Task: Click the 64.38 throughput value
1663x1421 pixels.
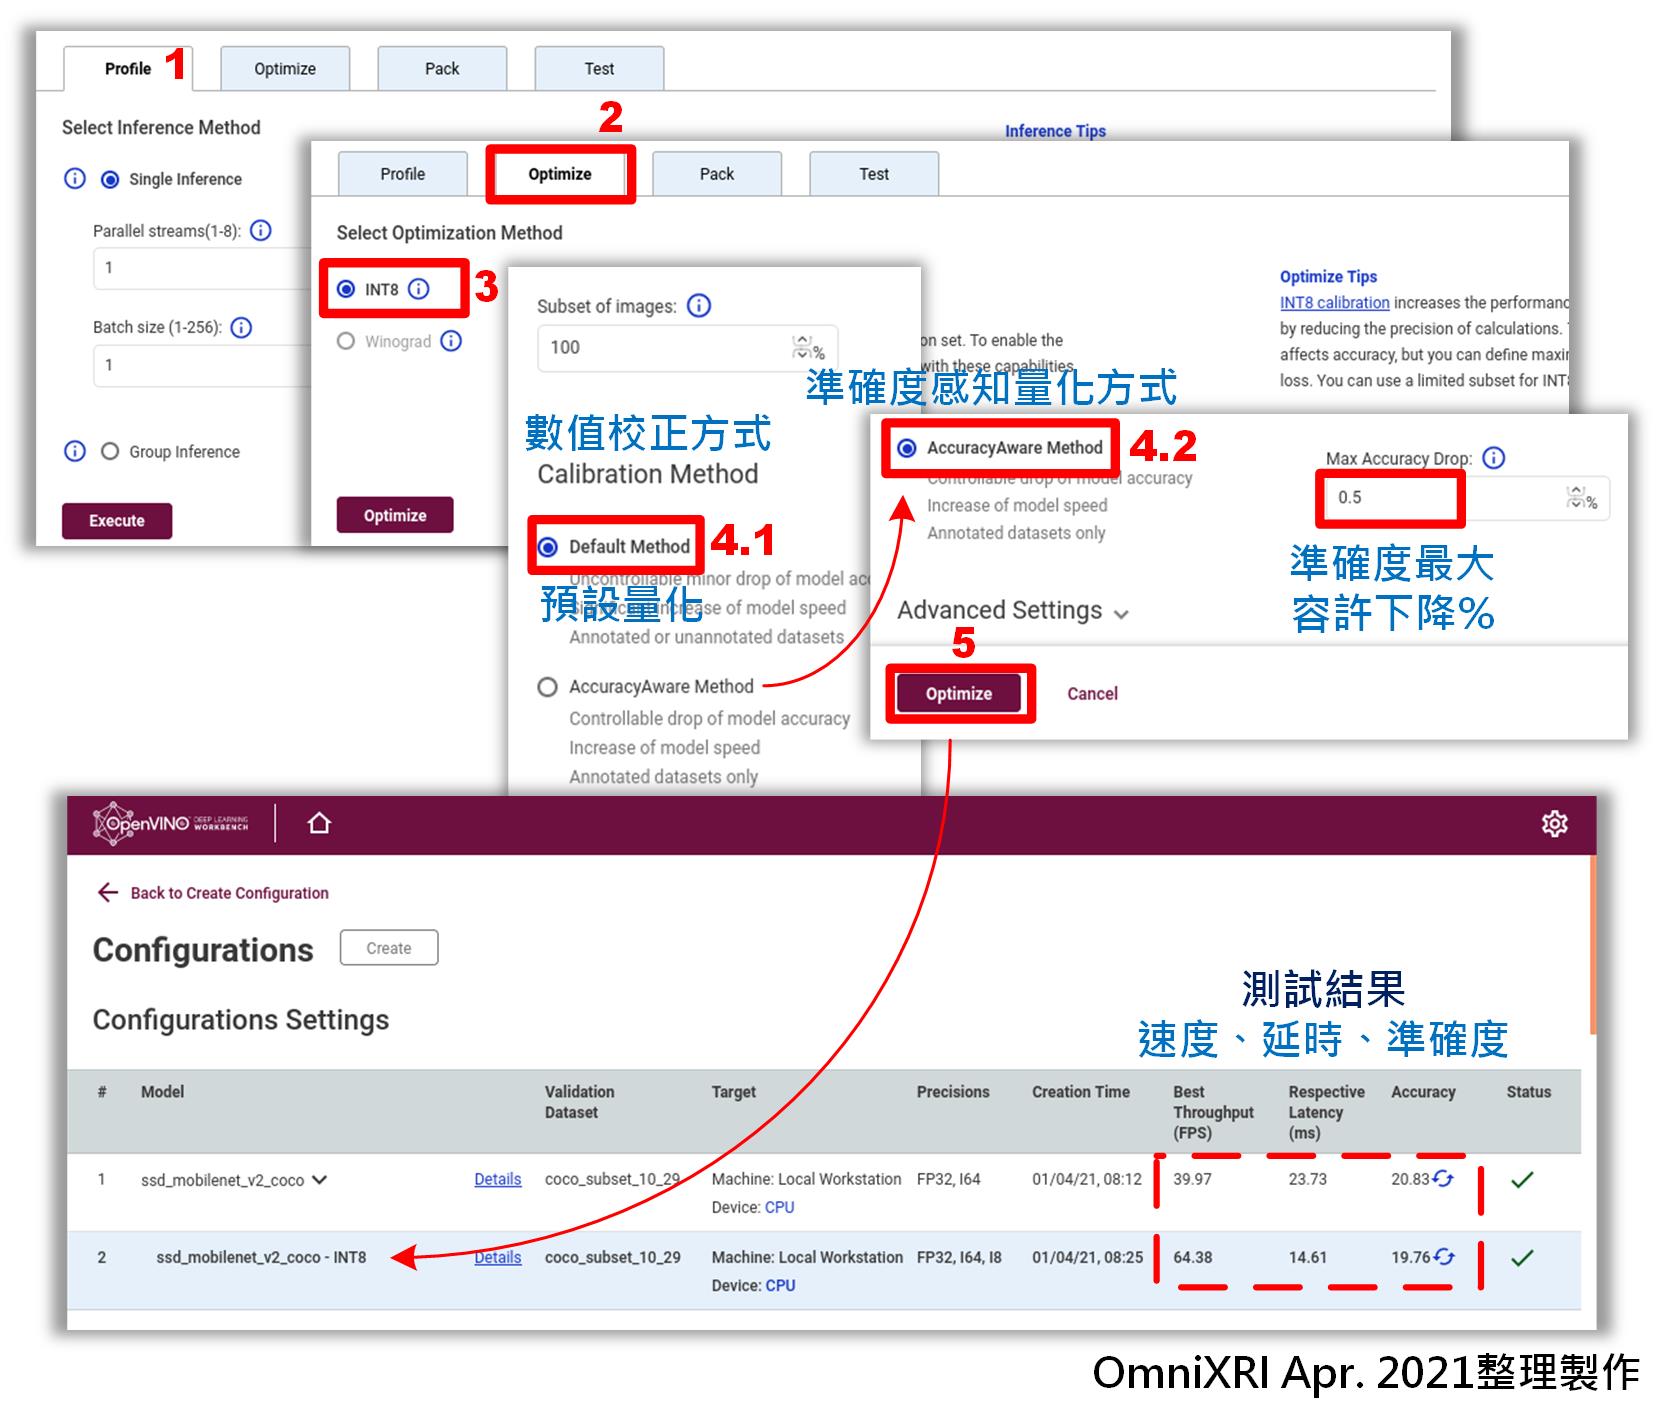Action: click(x=1192, y=1257)
